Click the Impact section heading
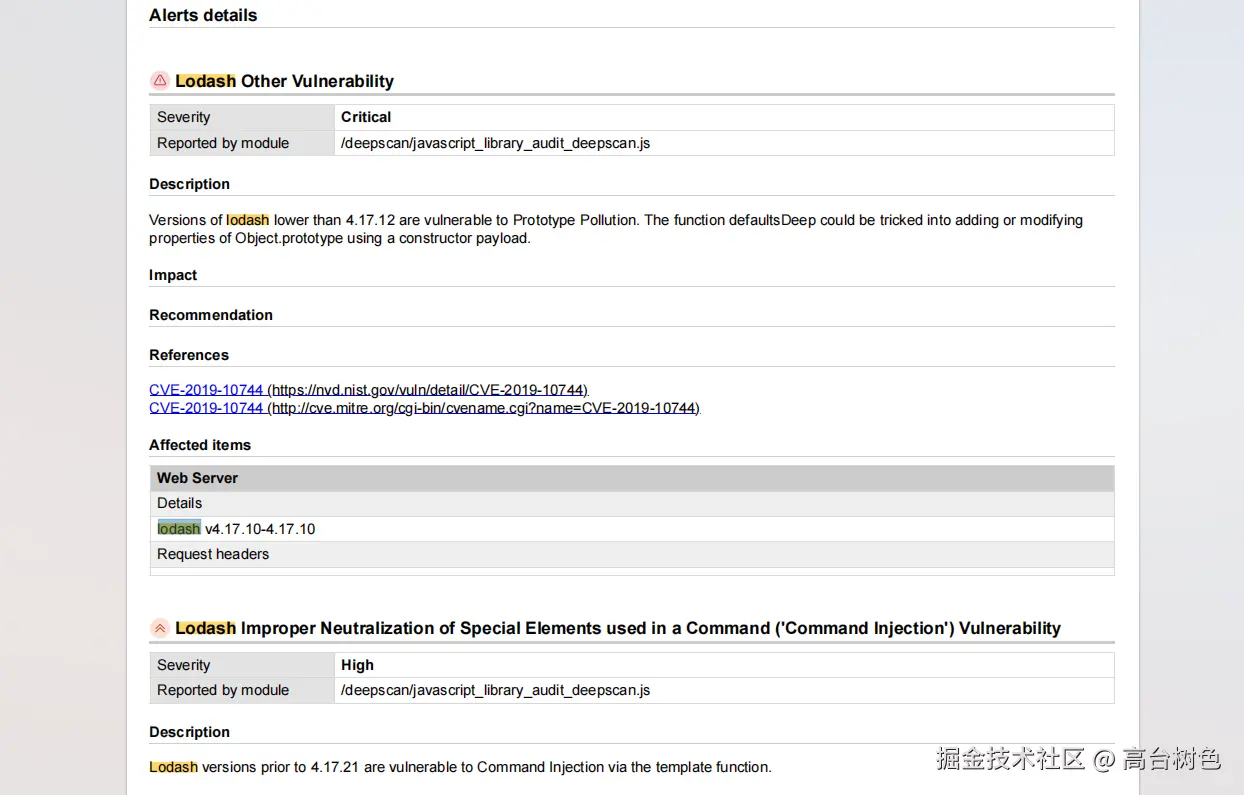1244x795 pixels. (x=173, y=275)
